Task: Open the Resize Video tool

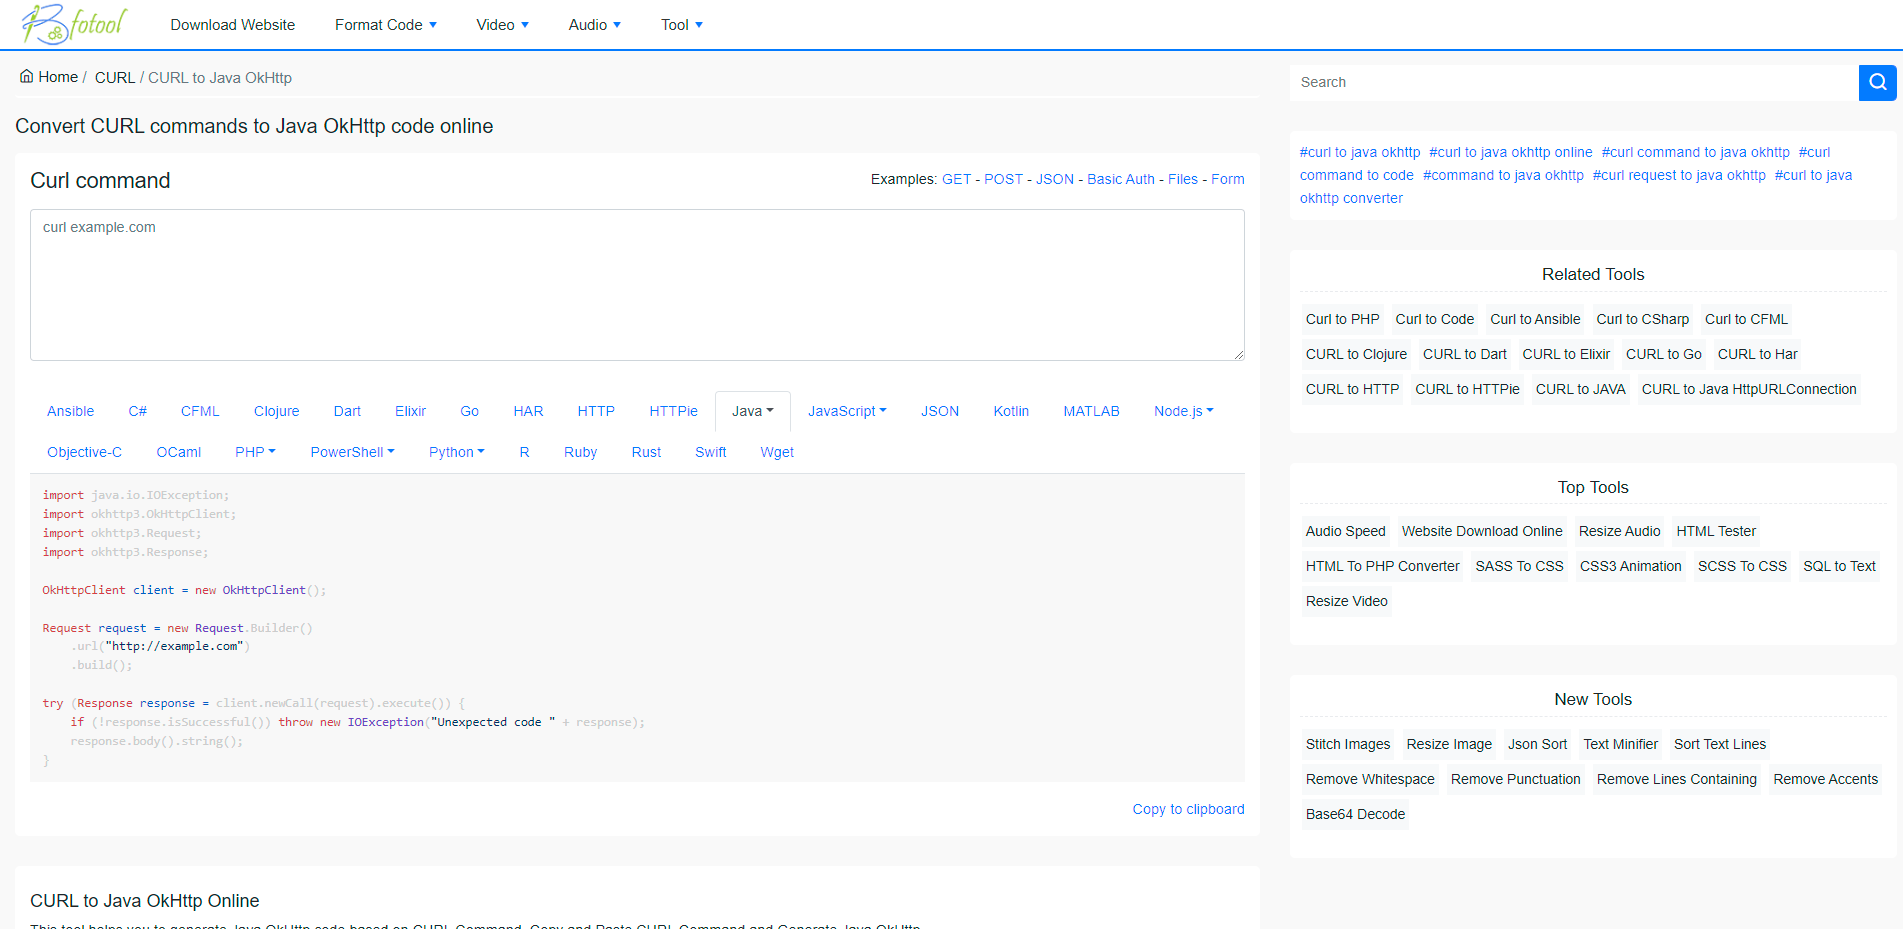Action: (x=1346, y=601)
